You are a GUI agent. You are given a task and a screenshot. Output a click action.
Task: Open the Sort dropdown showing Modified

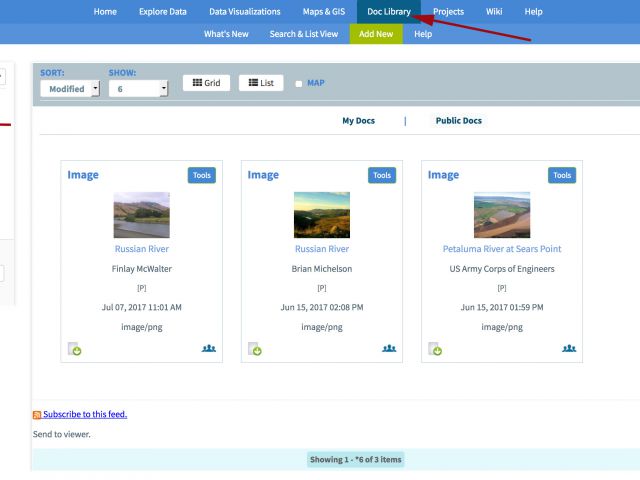pyautogui.click(x=70, y=89)
